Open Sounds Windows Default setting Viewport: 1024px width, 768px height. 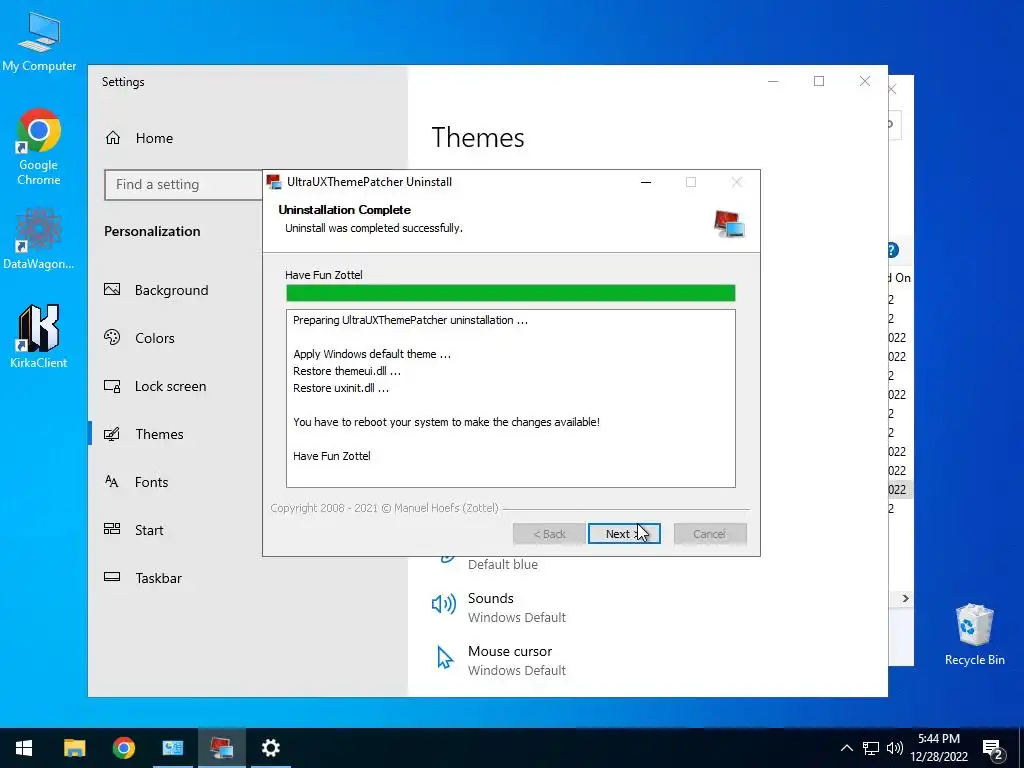pyautogui.click(x=498, y=607)
